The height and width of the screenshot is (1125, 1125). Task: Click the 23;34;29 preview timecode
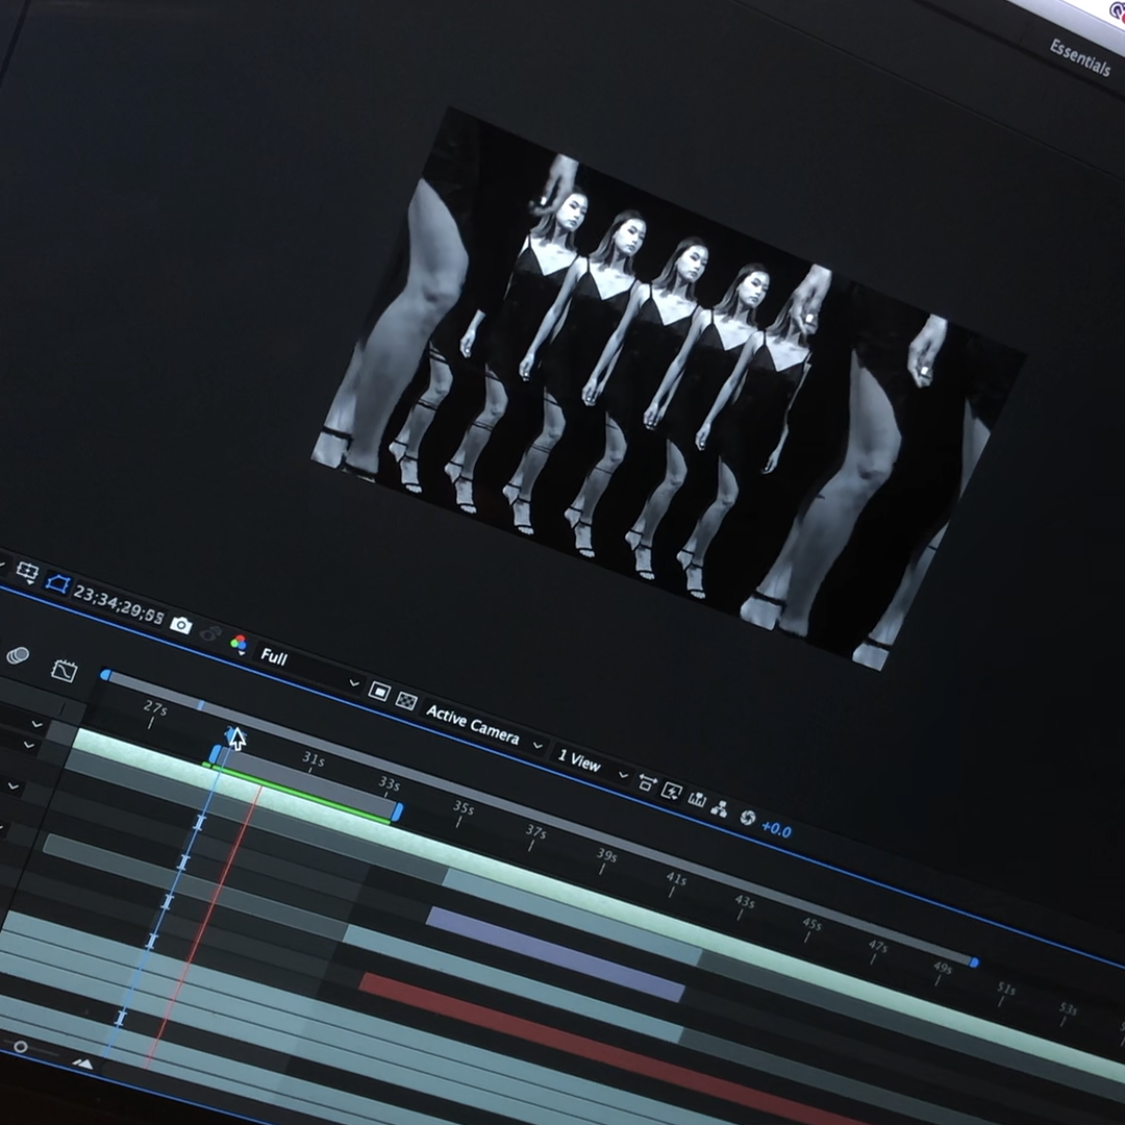119,605
